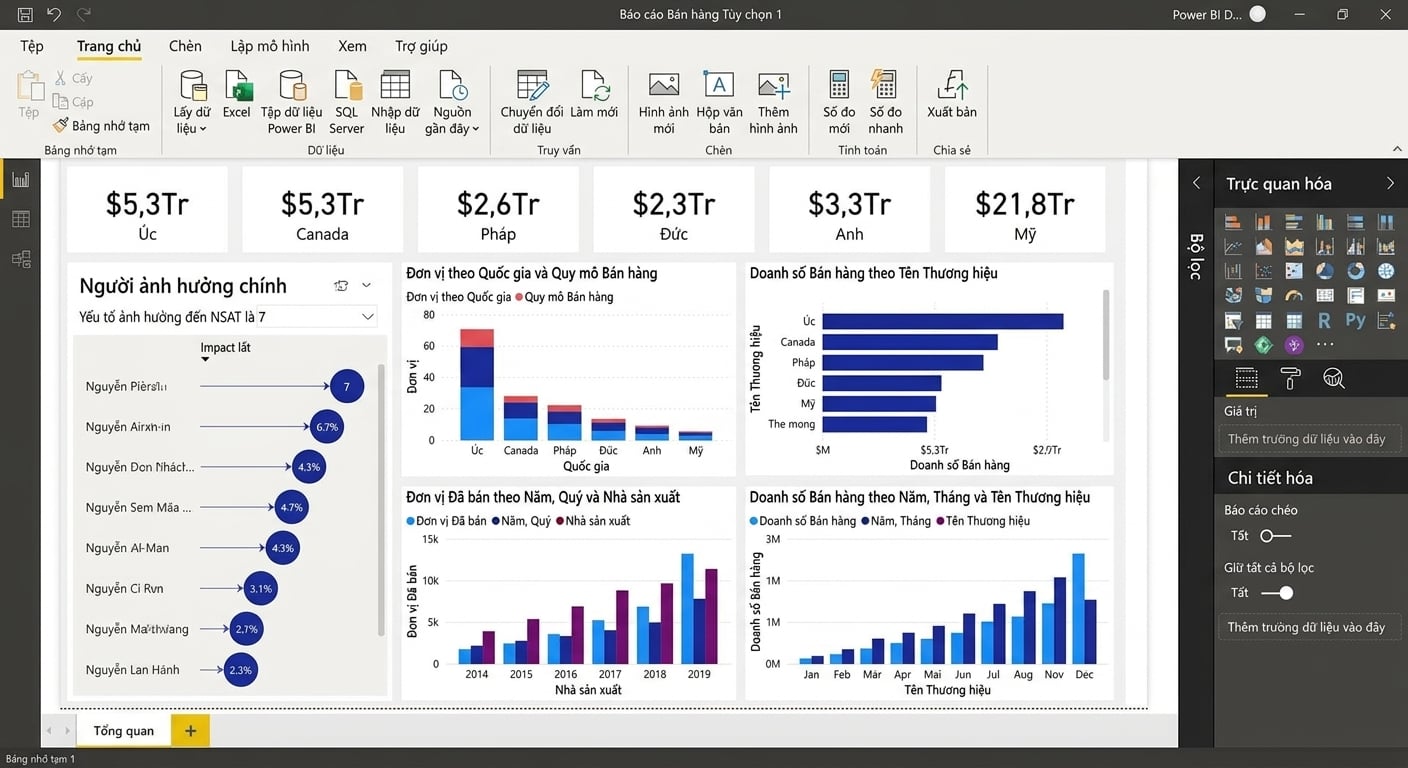Click Quy mô Bán hàng legend entry

coord(564,297)
